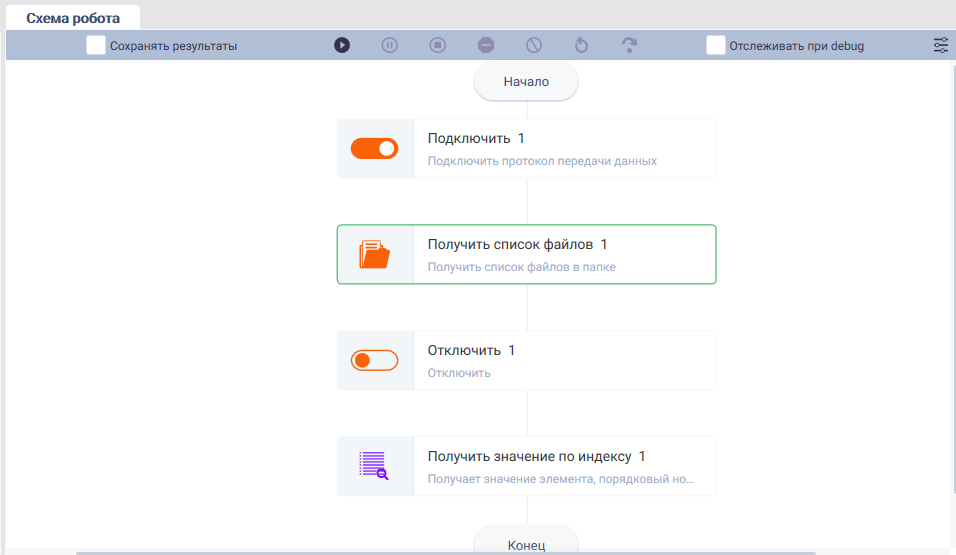Click the Подключить протокол передачи данных description
Image resolution: width=956 pixels, height=555 pixels.
pos(542,161)
